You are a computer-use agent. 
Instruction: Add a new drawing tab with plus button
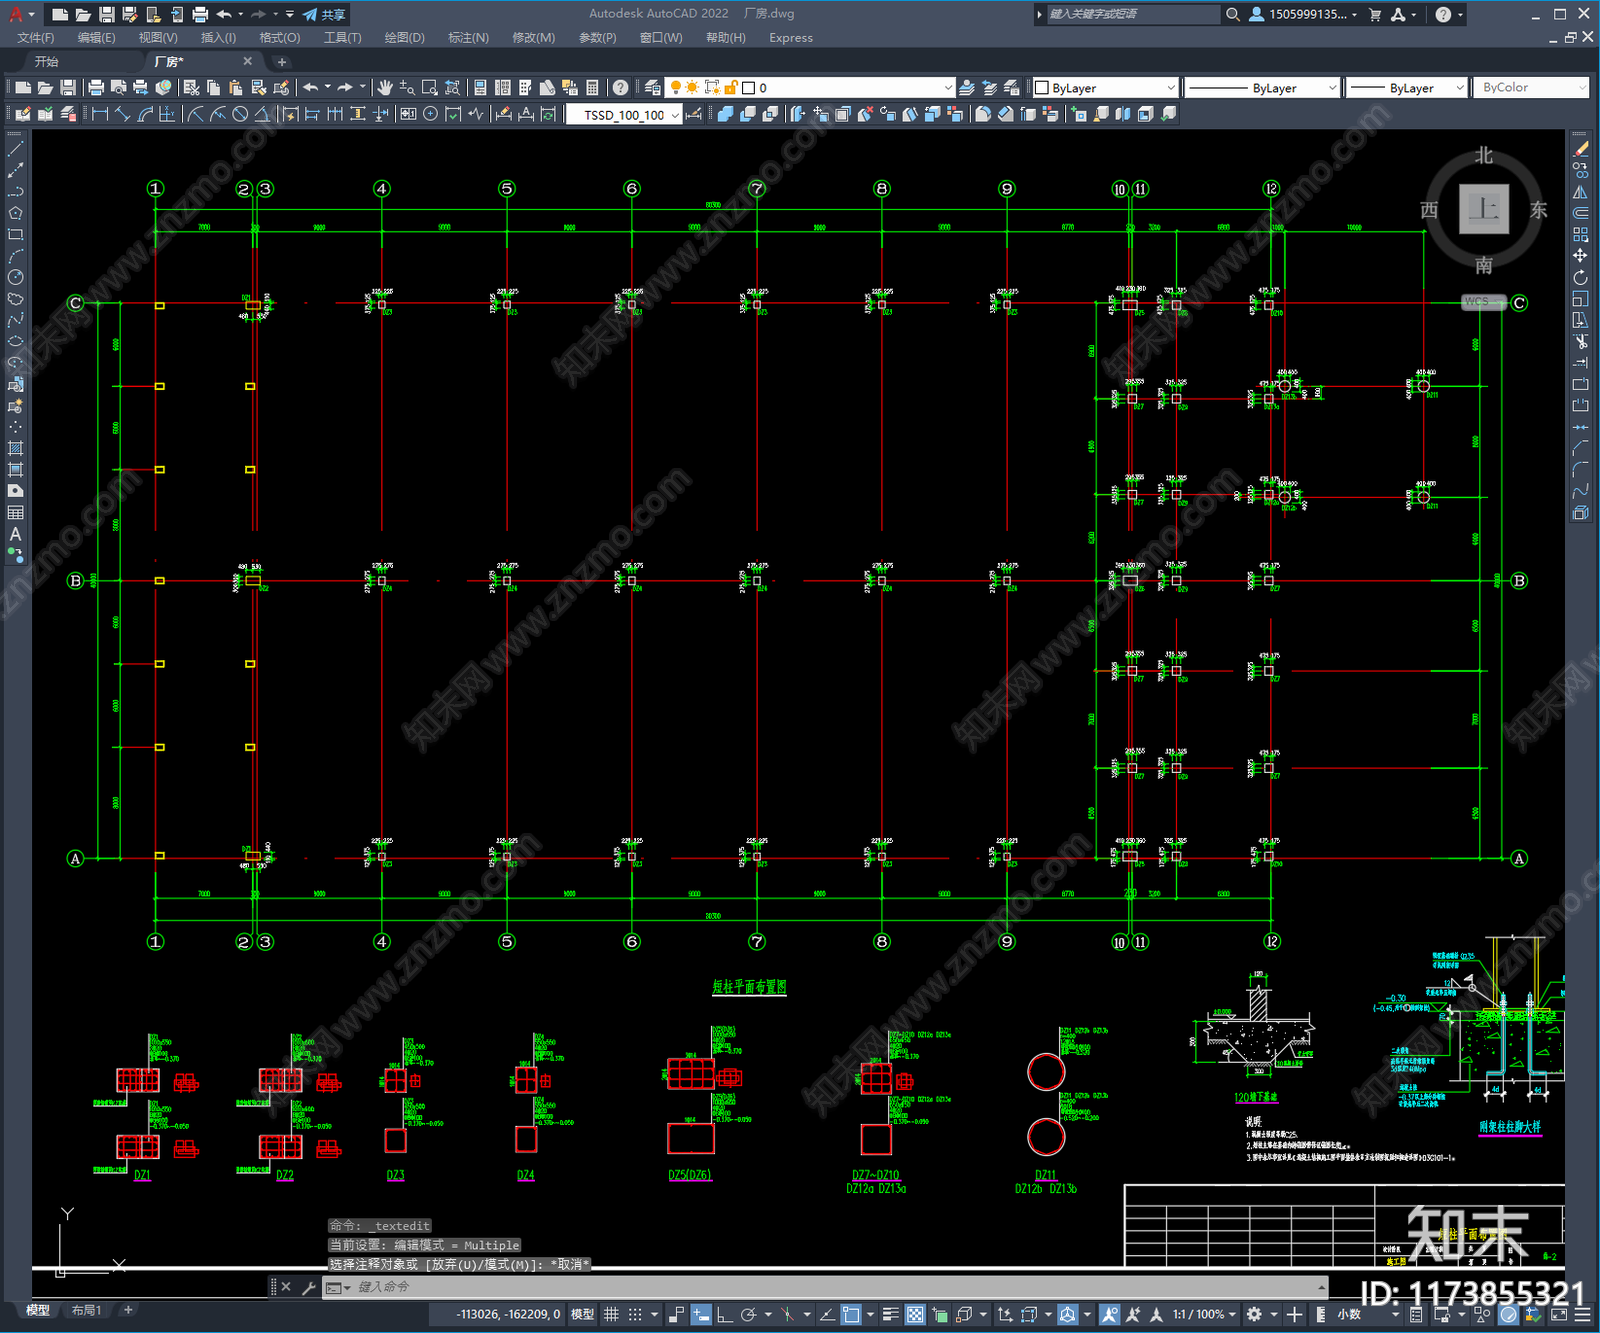(282, 62)
